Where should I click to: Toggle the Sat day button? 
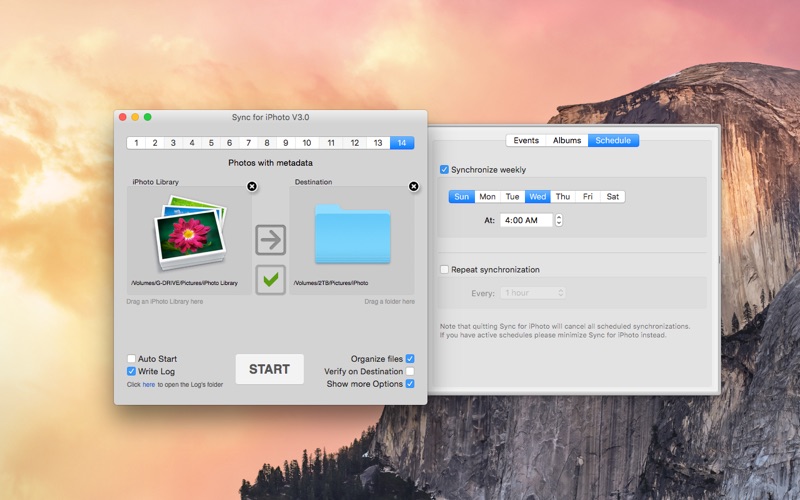pyautogui.click(x=613, y=196)
